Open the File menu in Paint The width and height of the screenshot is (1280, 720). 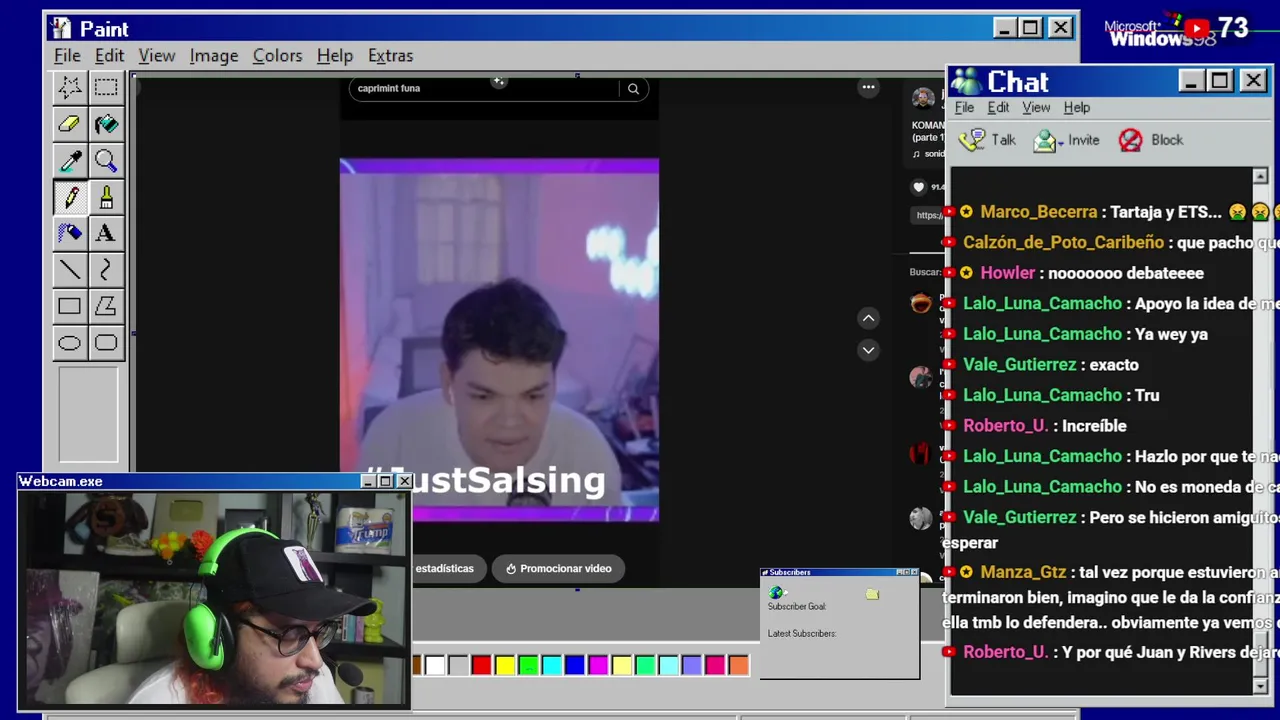[x=67, y=55]
